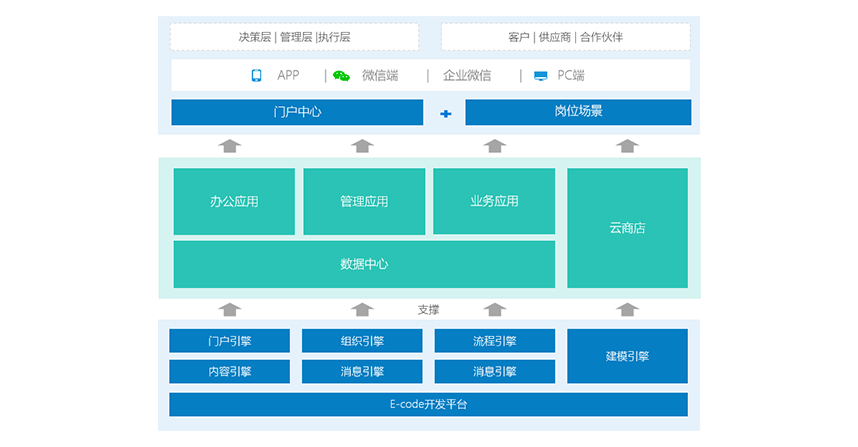Select the 门户中心 bar
The image size is (858, 447).
click(297, 112)
